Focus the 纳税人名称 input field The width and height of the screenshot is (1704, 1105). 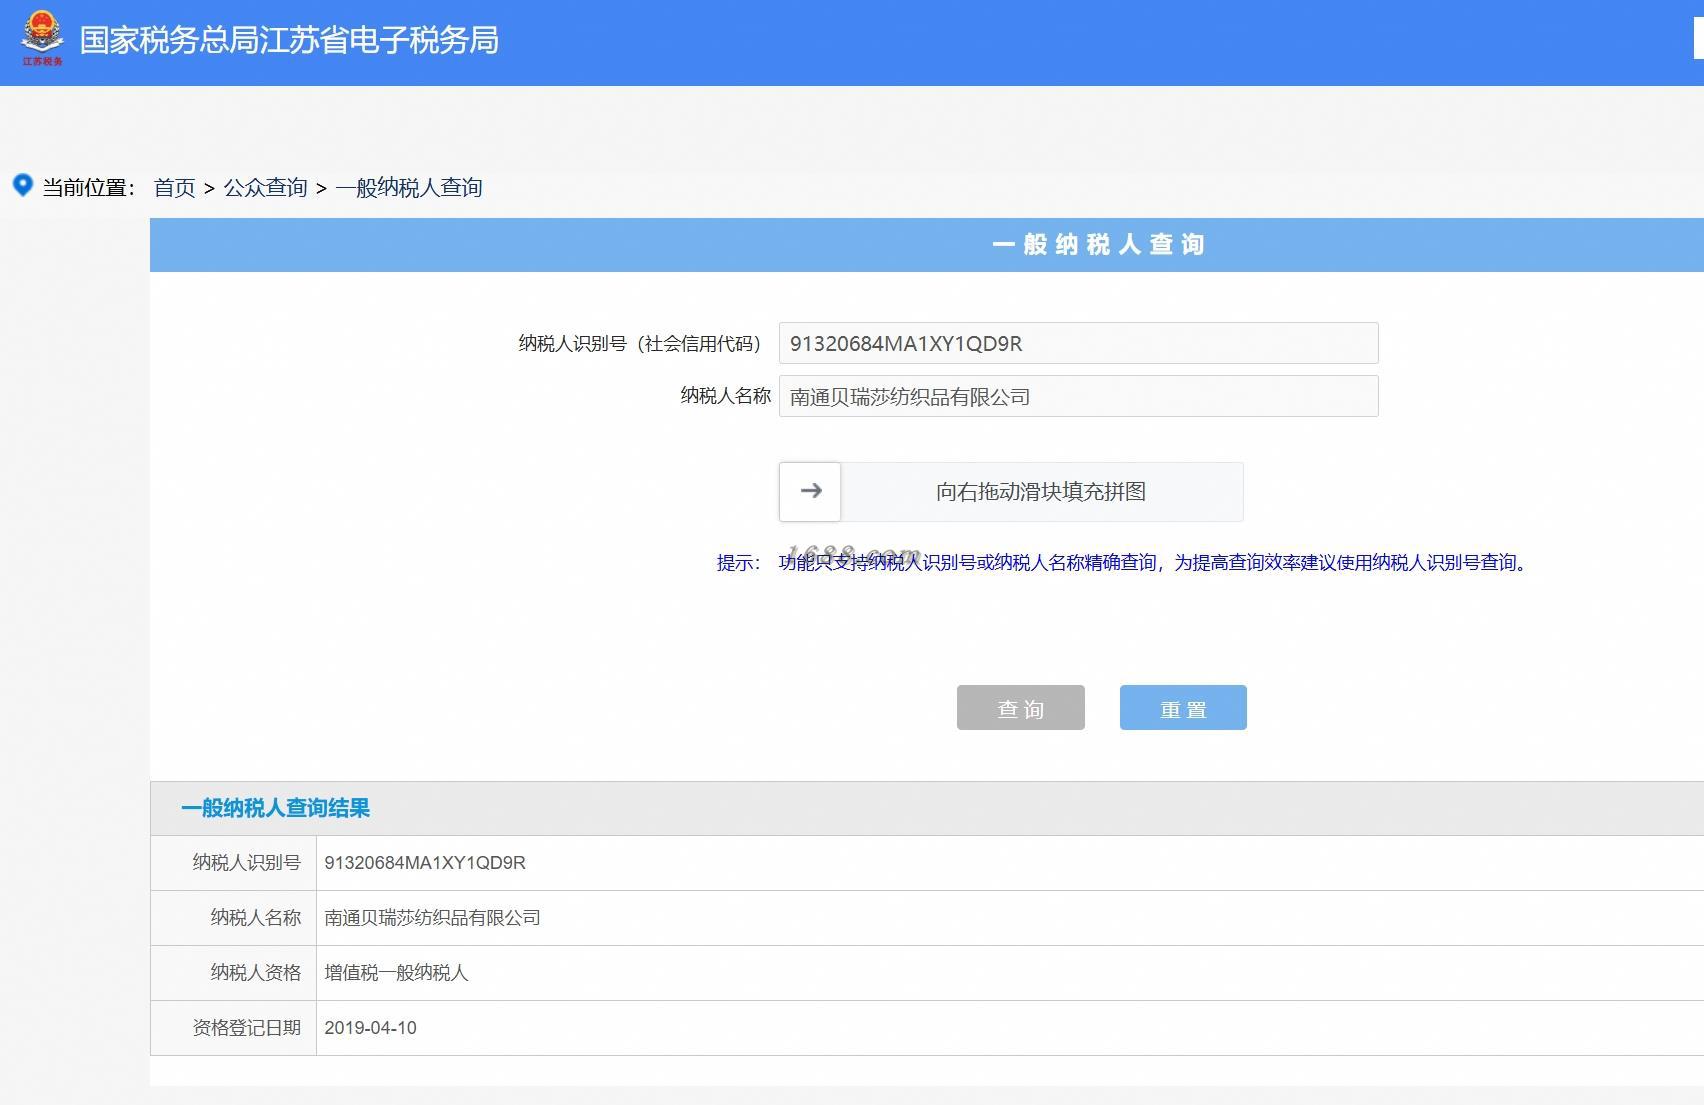(x=1078, y=396)
